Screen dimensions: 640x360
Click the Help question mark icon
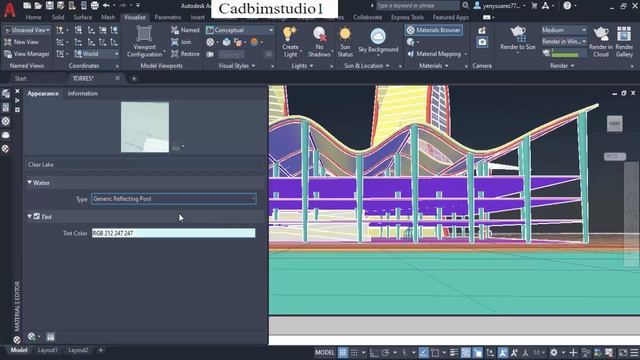[567, 6]
